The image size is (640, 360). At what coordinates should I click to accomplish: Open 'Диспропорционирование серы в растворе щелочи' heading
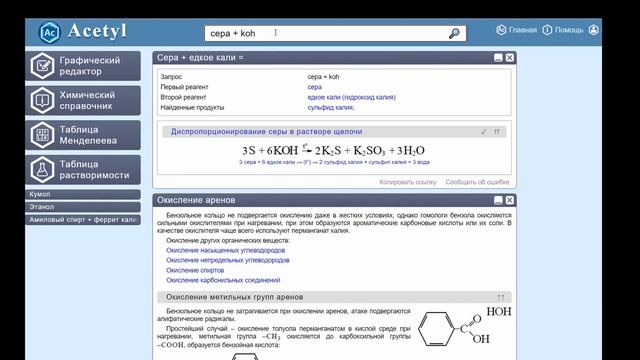[266, 131]
